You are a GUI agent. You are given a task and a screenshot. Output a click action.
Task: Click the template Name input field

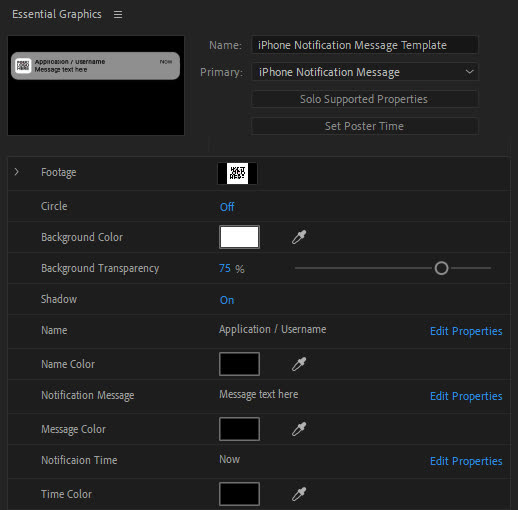pyautogui.click(x=365, y=45)
